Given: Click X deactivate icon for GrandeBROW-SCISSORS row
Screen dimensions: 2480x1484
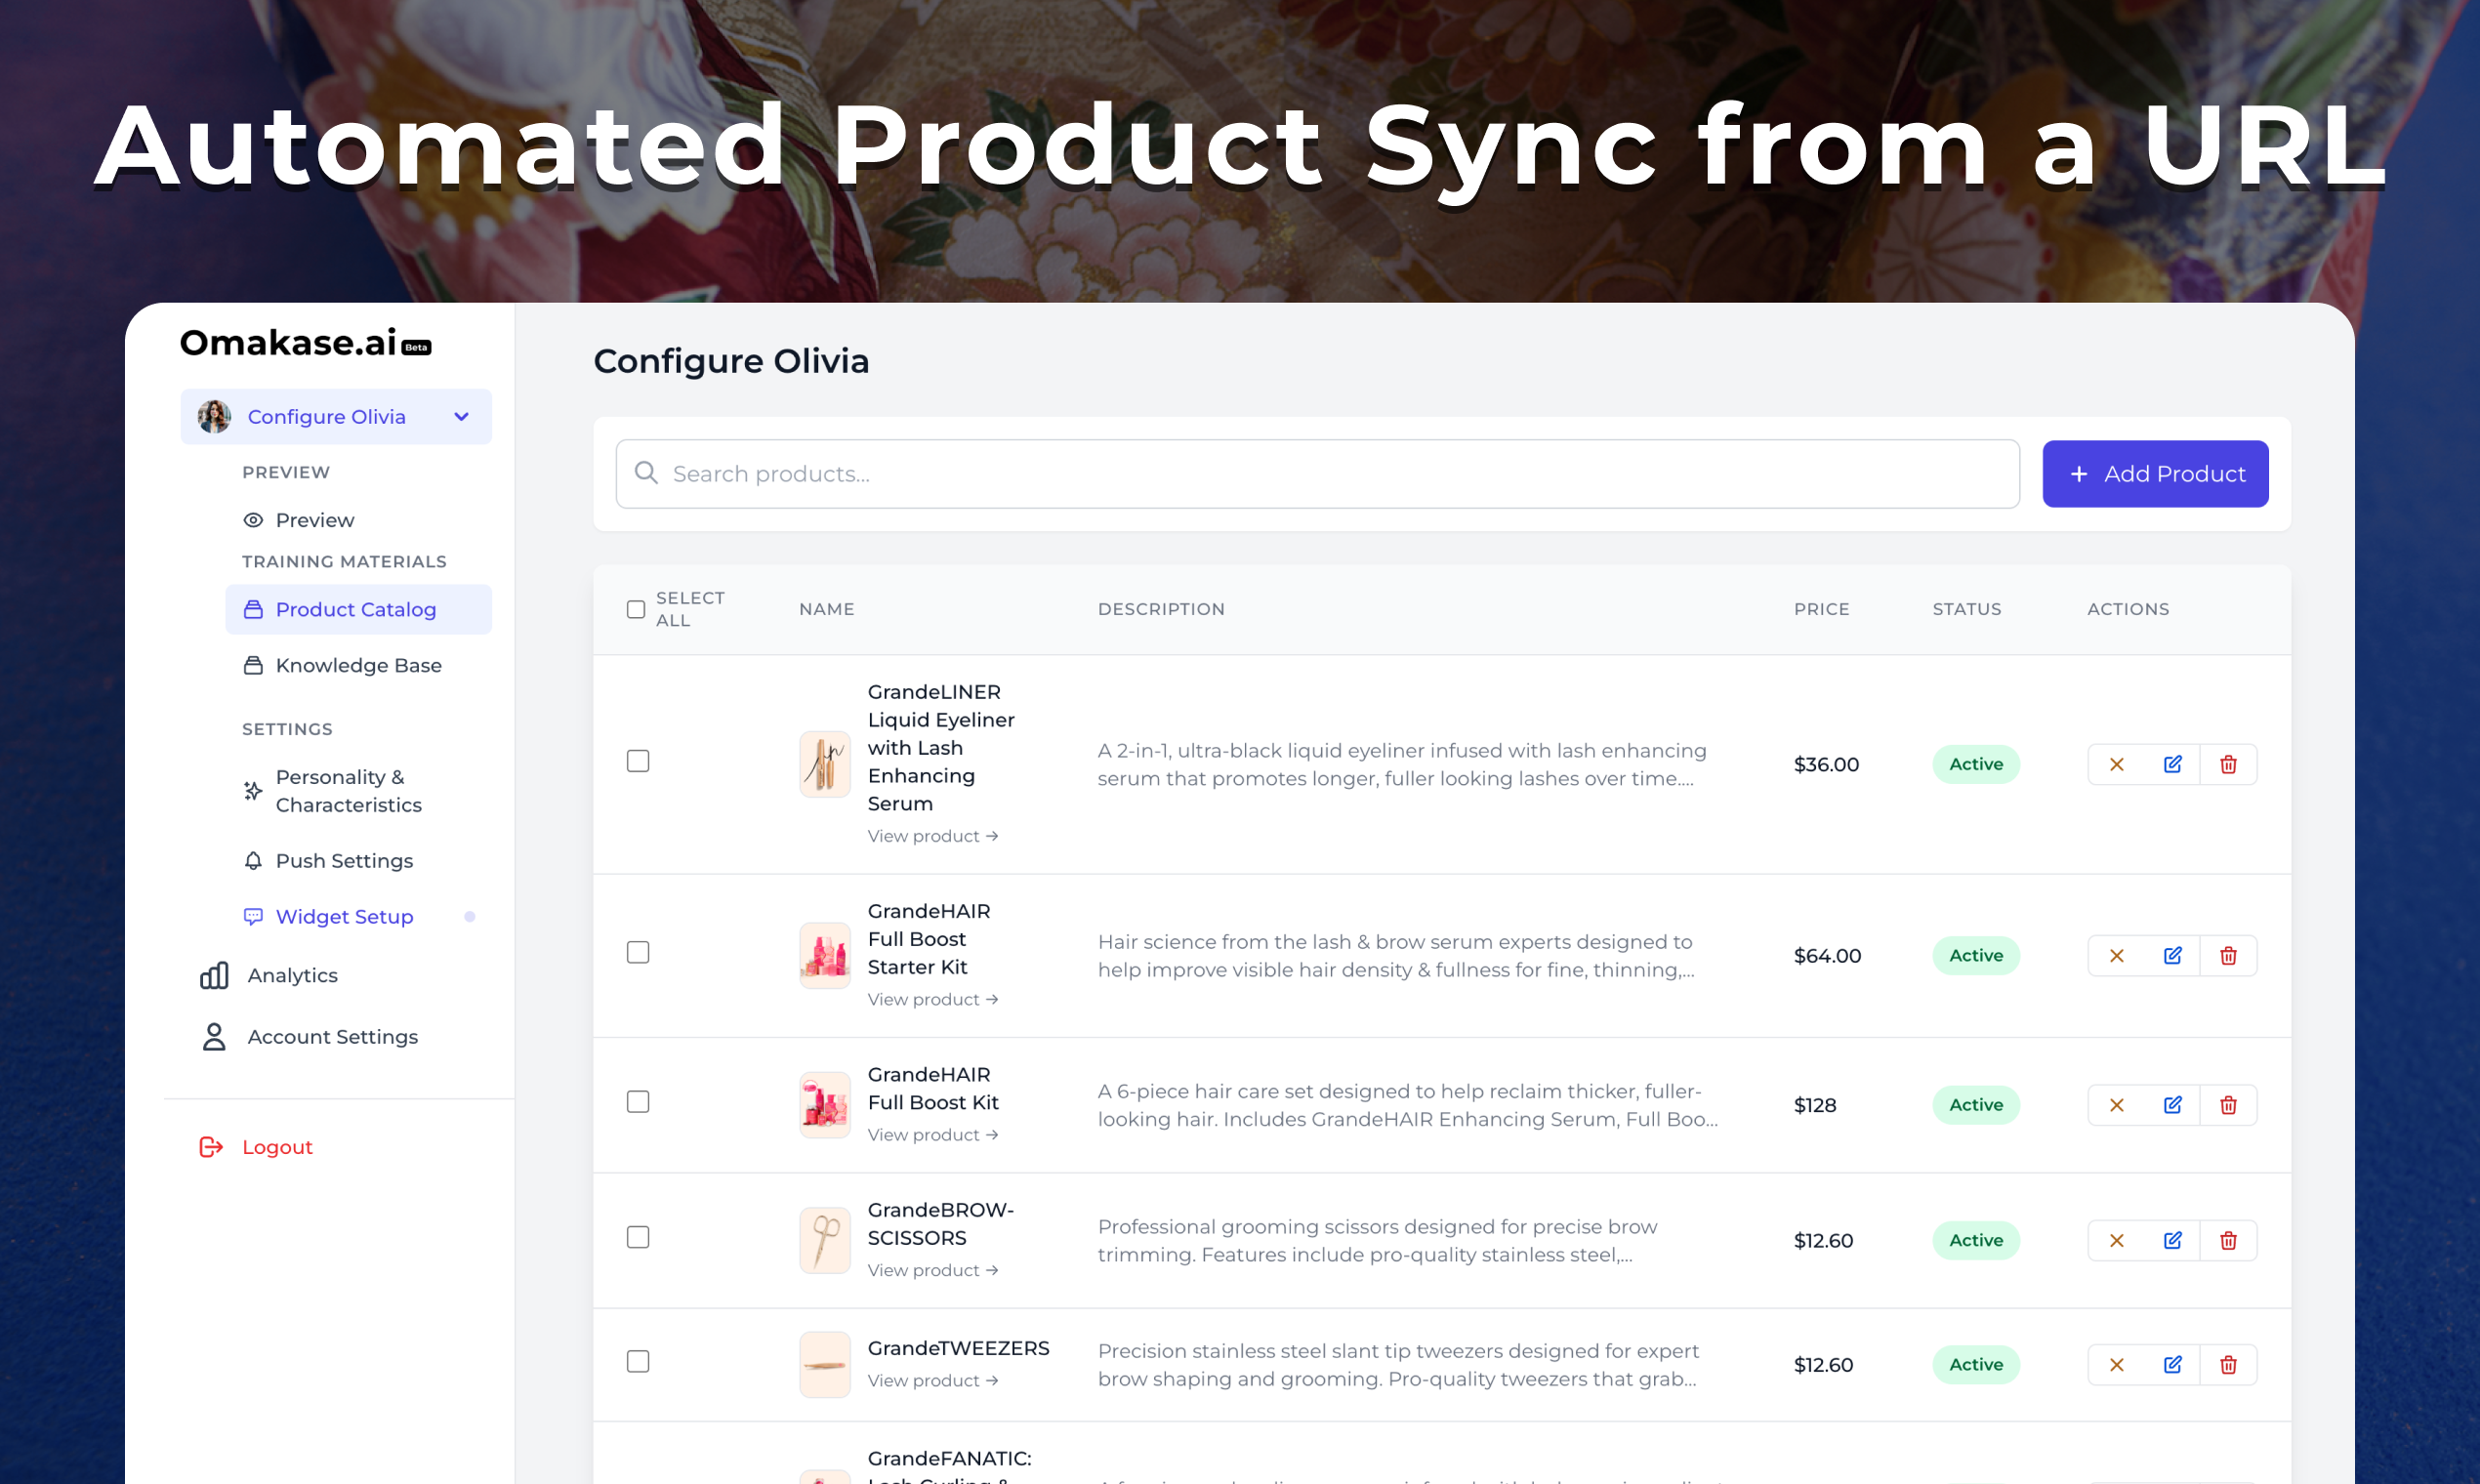Looking at the screenshot, I should pos(2116,1240).
